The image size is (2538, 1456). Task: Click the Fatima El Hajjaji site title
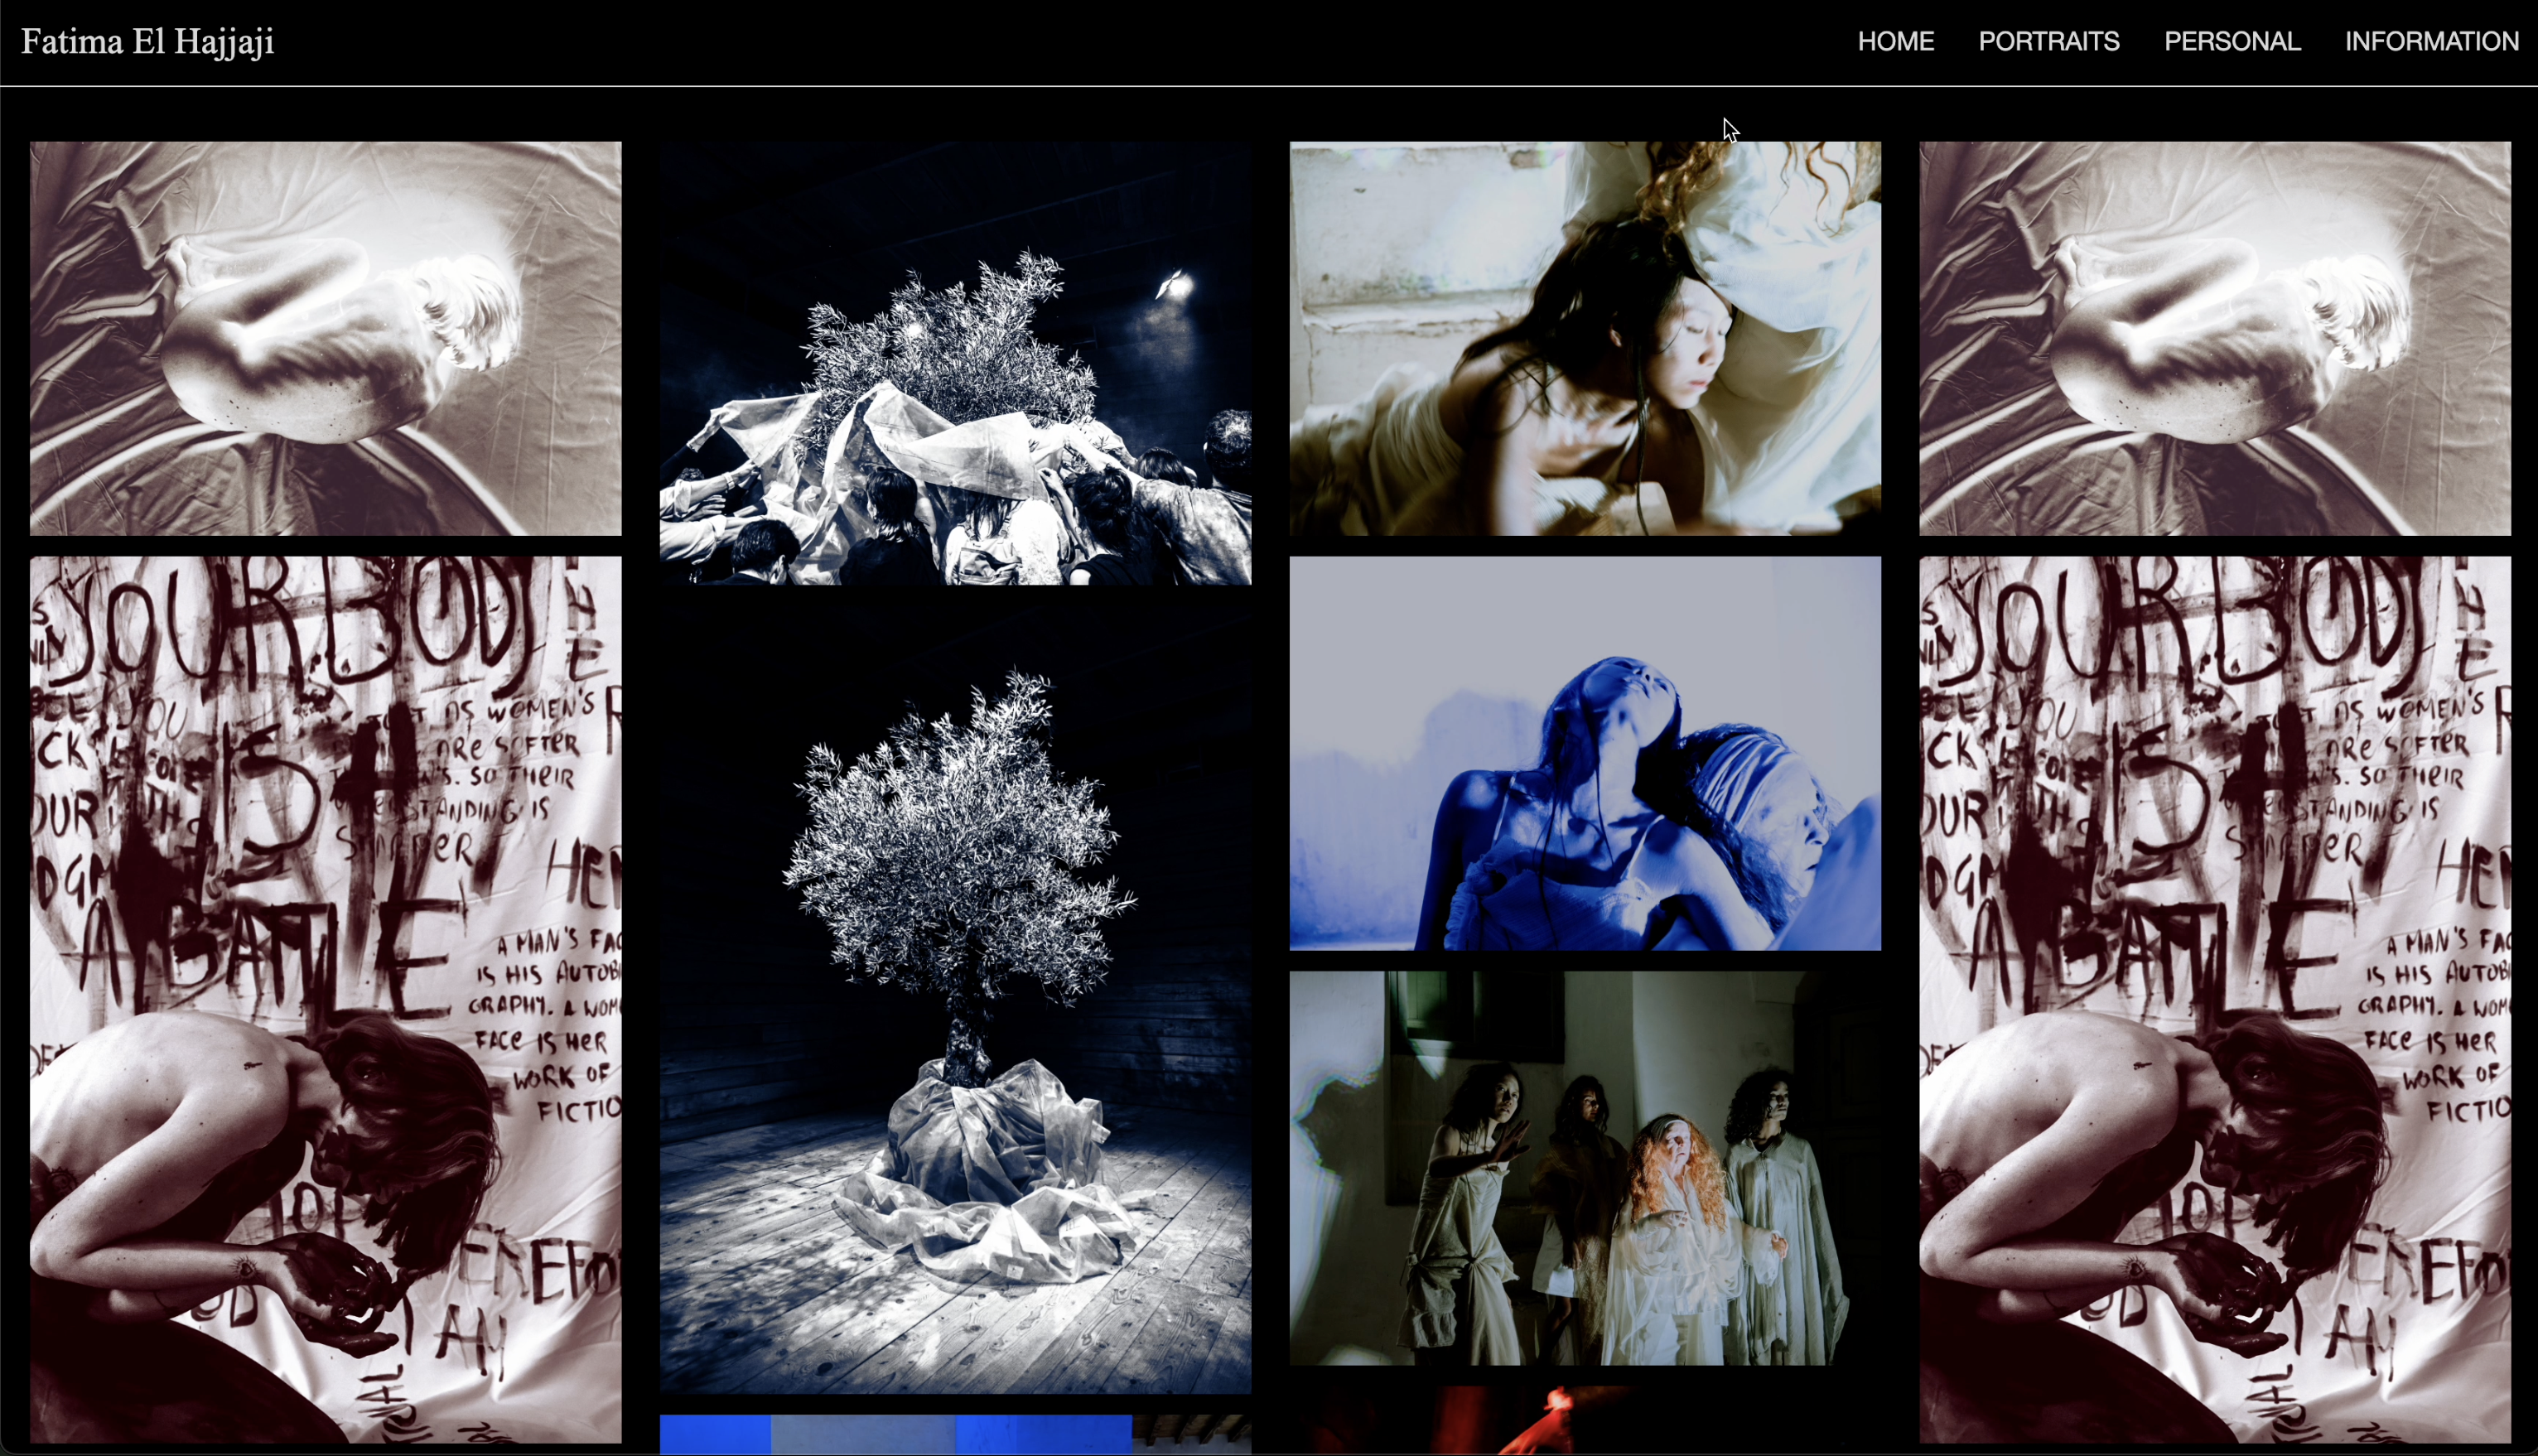(x=146, y=41)
